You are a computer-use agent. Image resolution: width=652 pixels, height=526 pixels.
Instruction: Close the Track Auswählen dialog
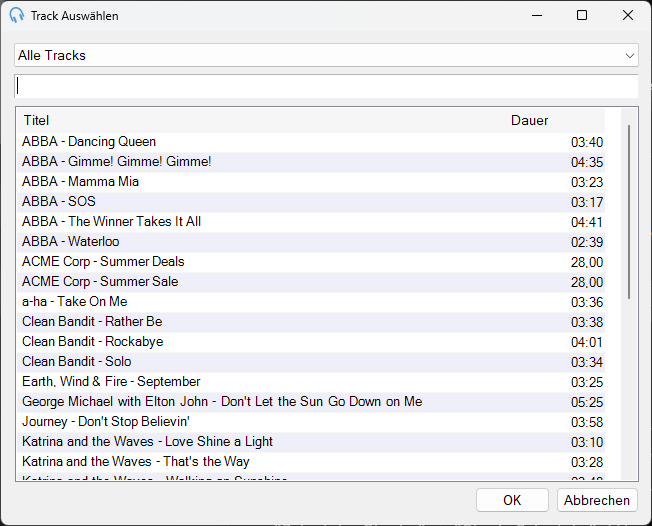pyautogui.click(x=627, y=15)
